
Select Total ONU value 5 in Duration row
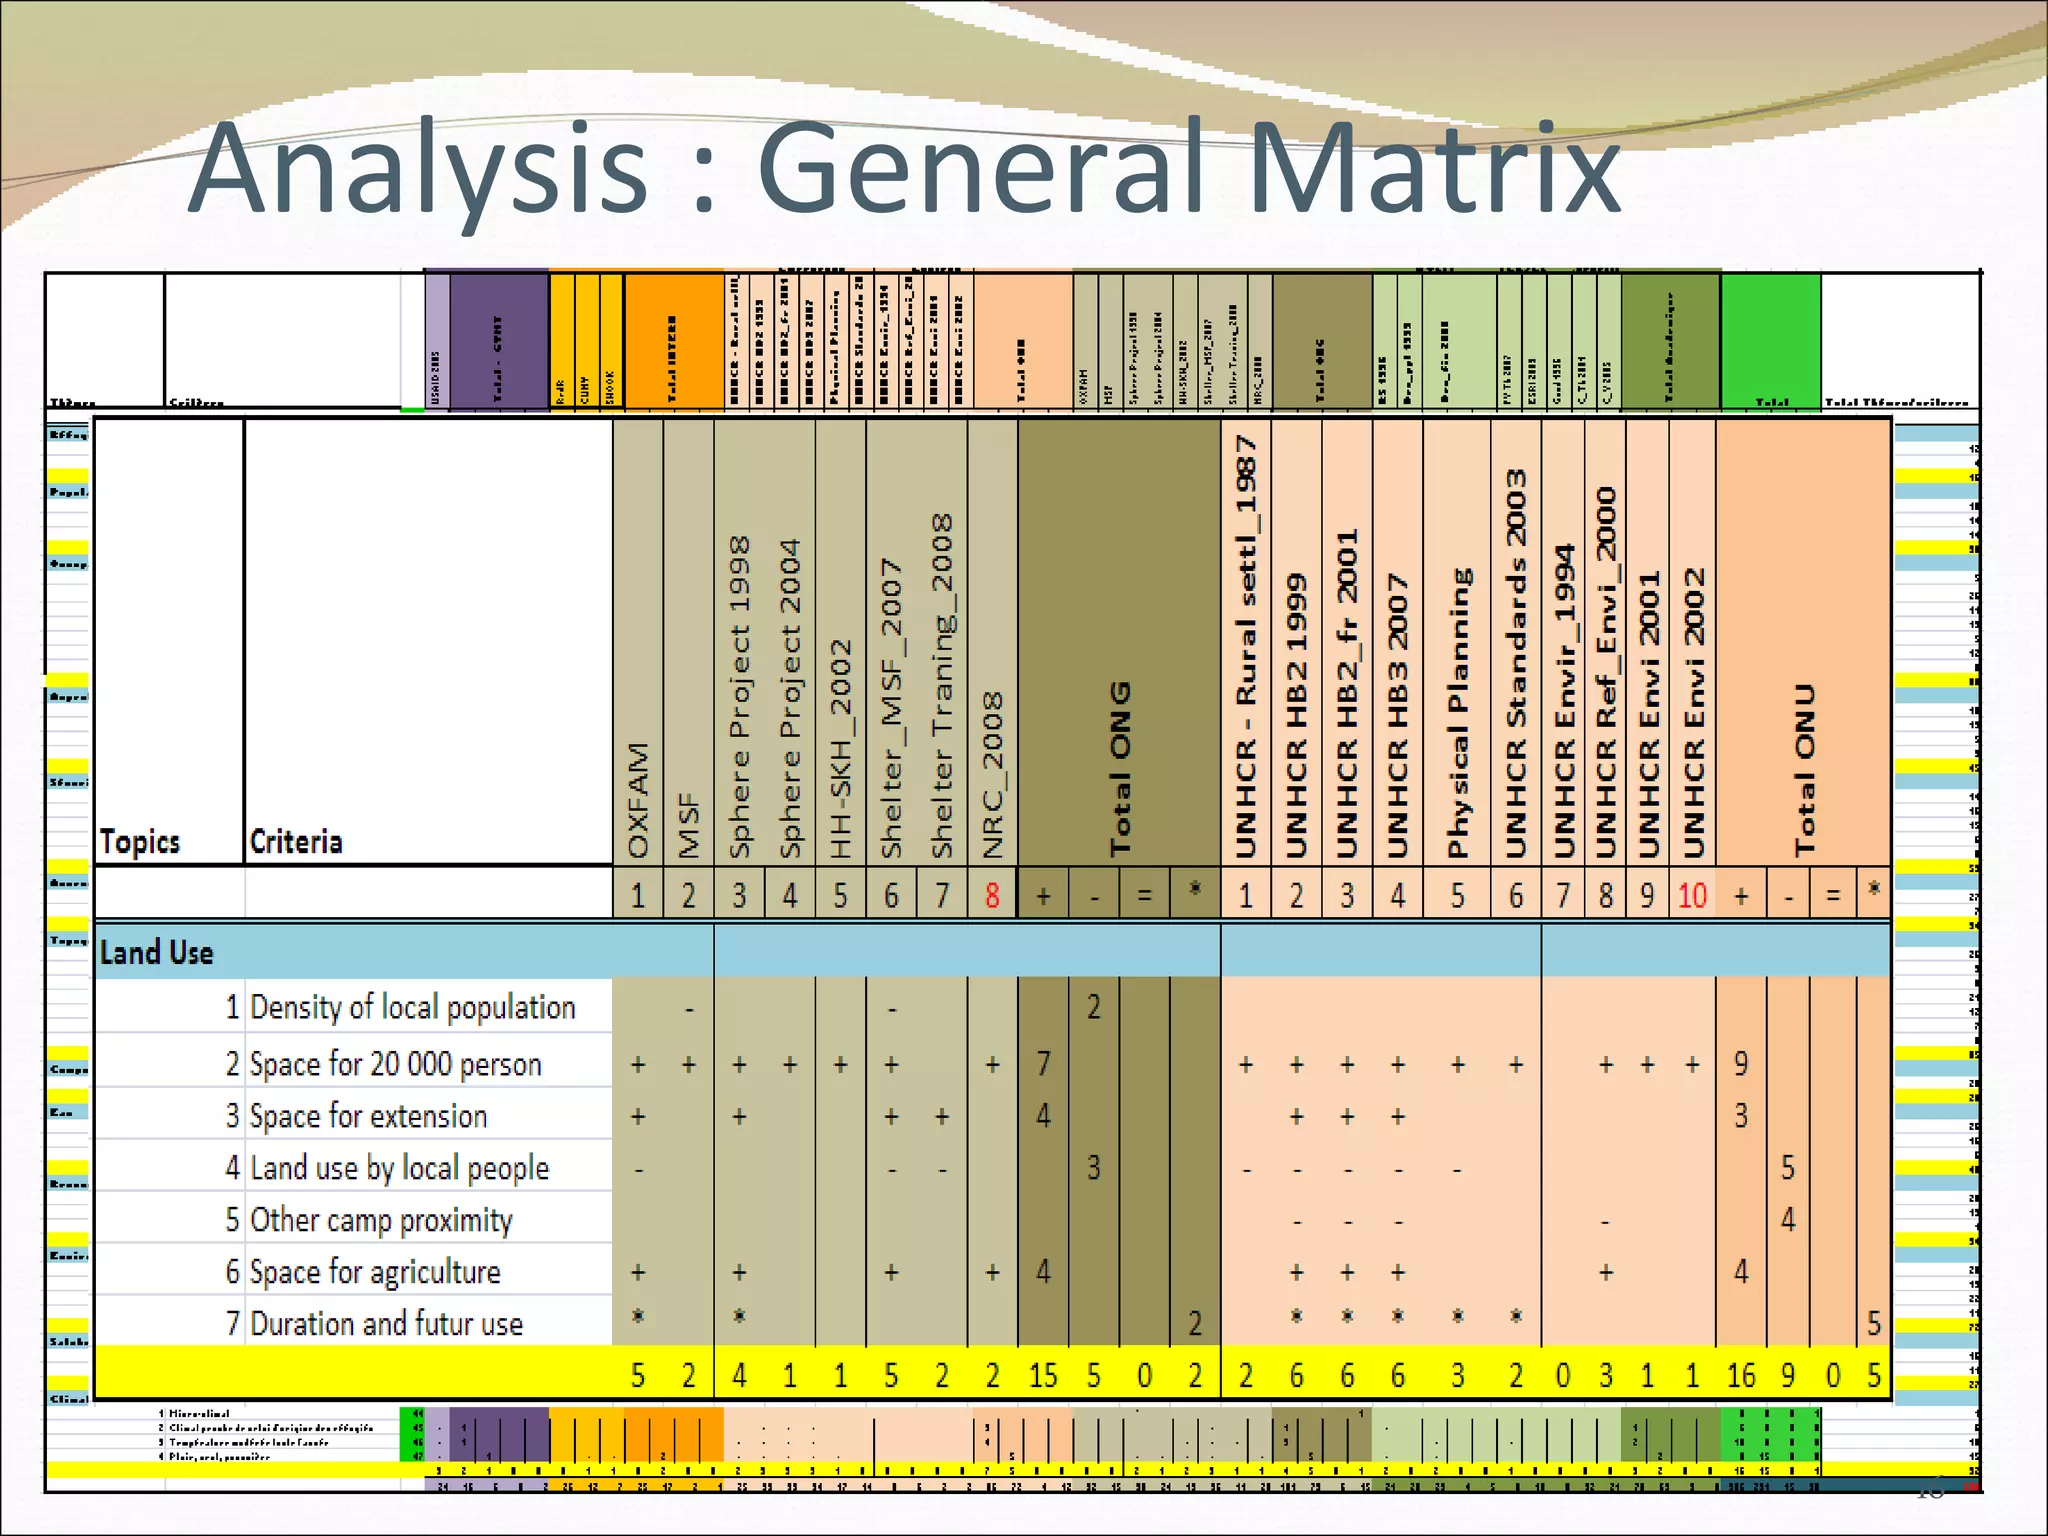[x=1874, y=1324]
